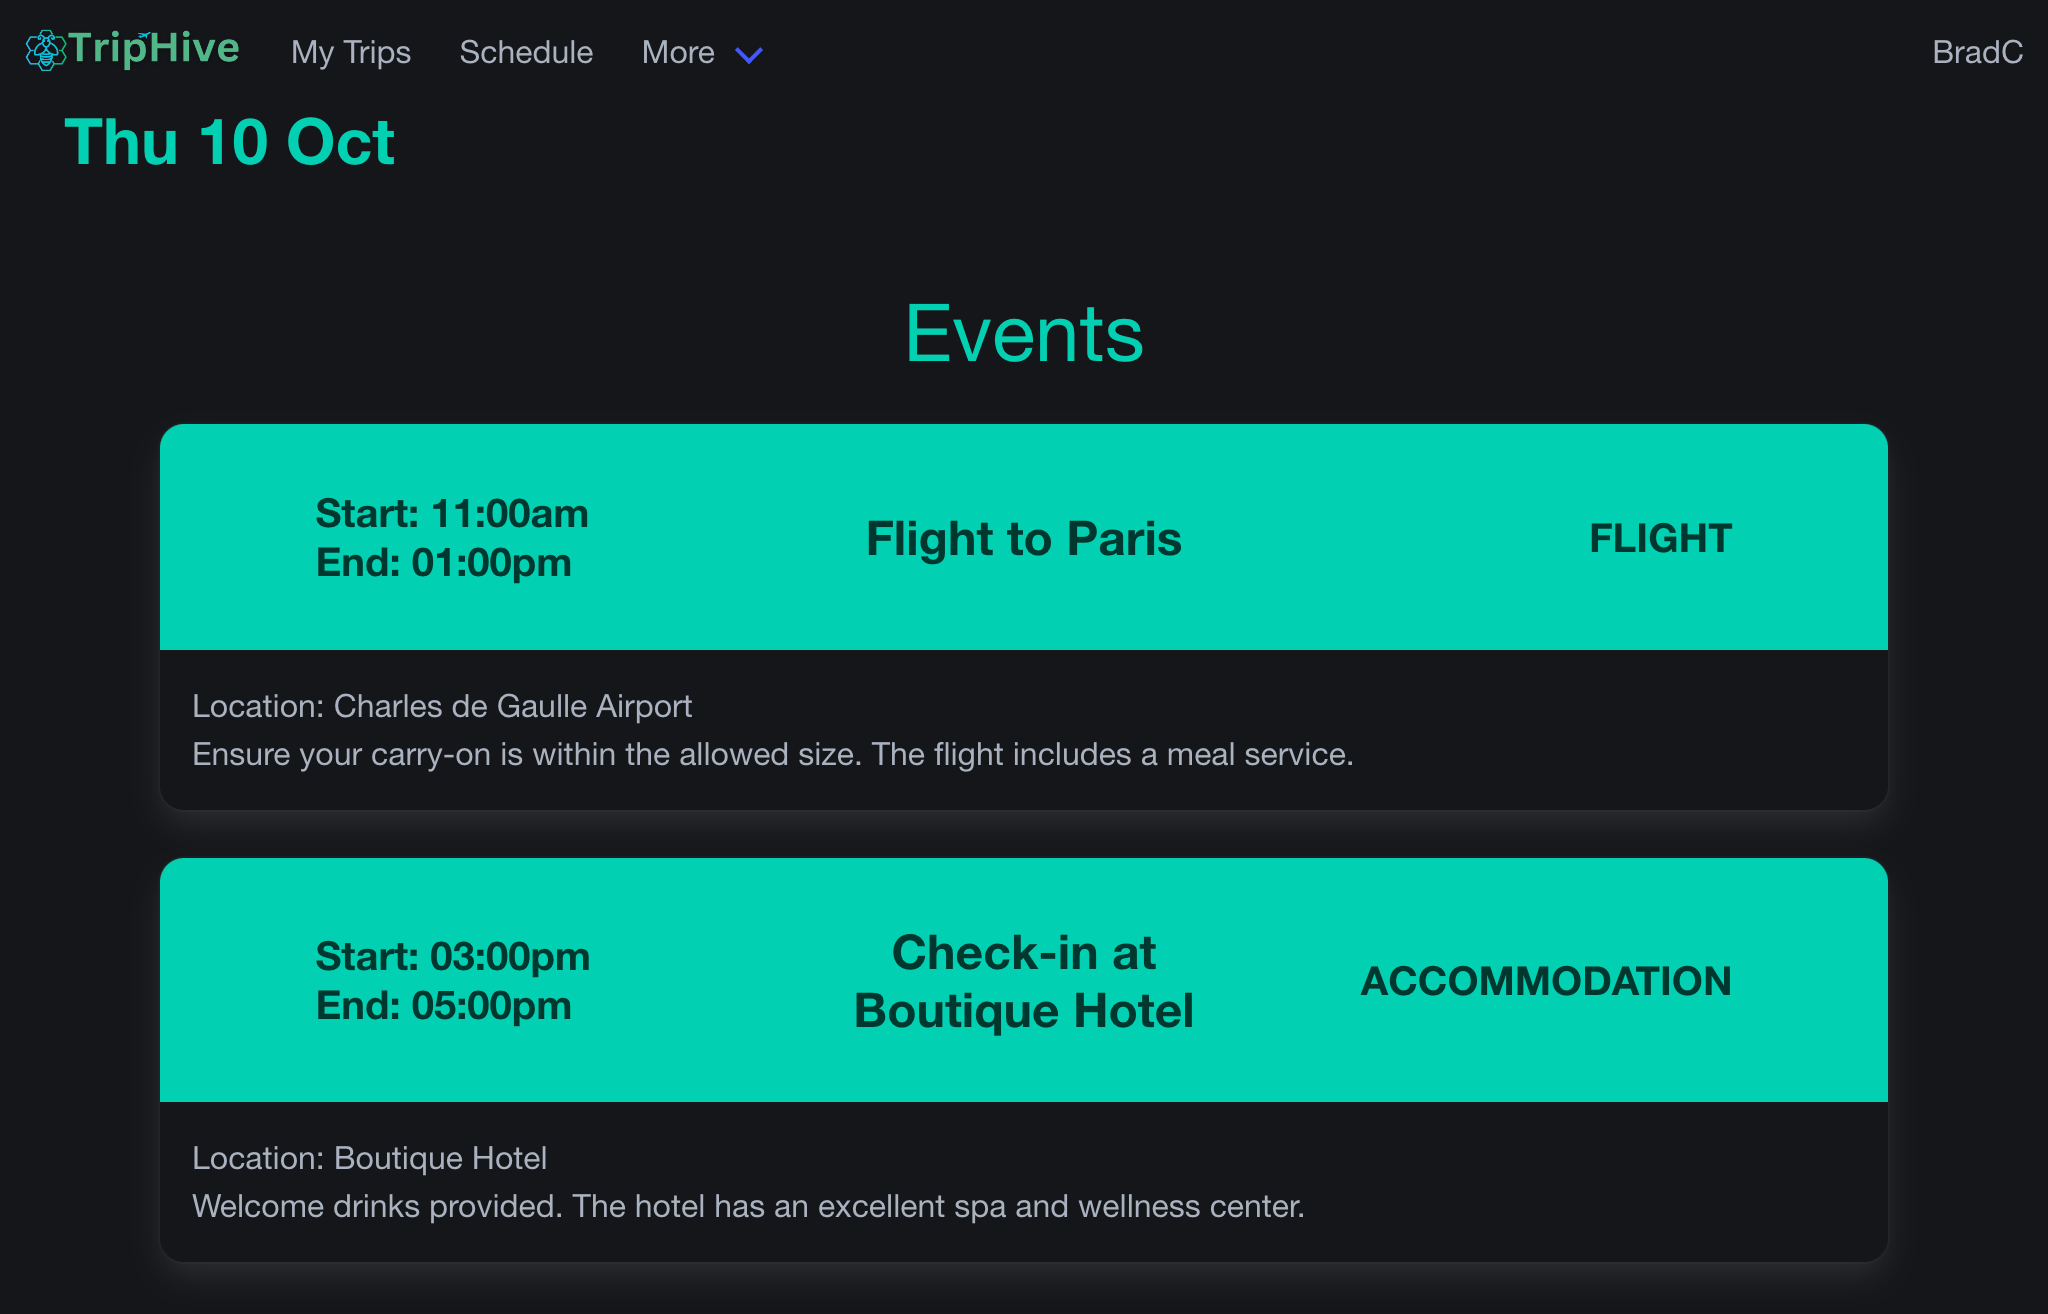The height and width of the screenshot is (1314, 2048).
Task: Click the TripHive bee logo icon
Action: [x=44, y=51]
